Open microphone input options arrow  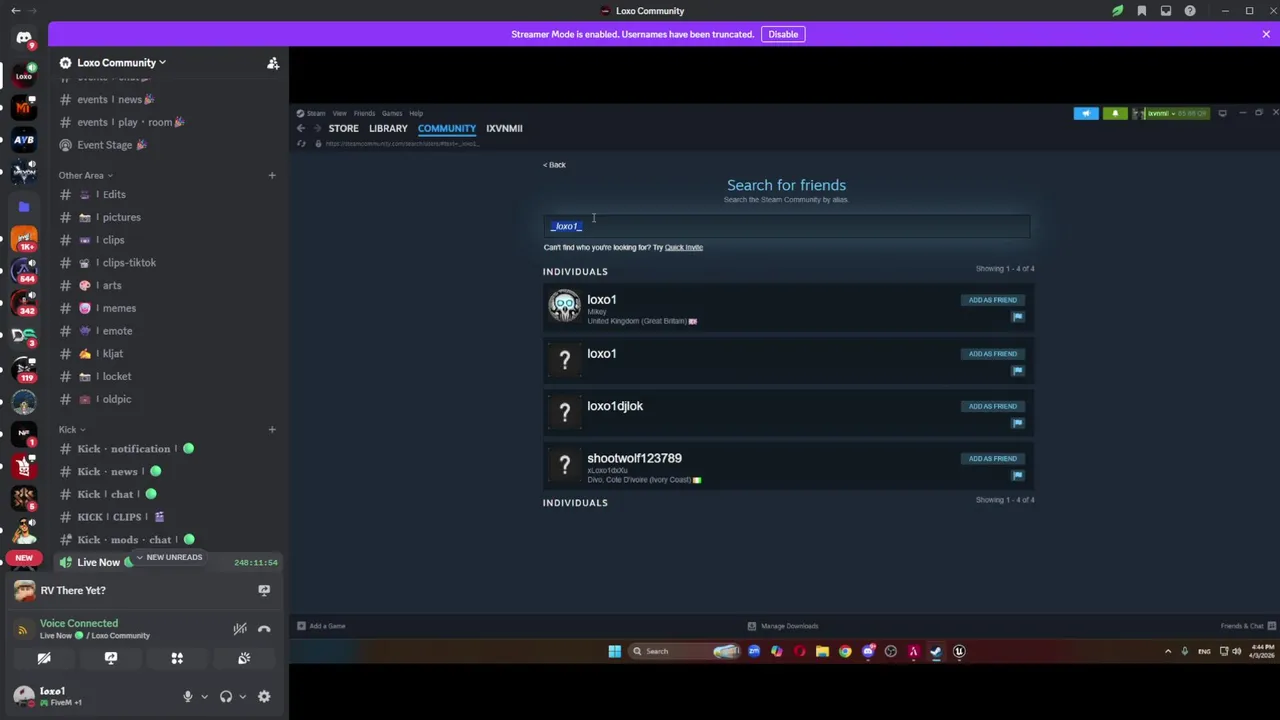[204, 697]
